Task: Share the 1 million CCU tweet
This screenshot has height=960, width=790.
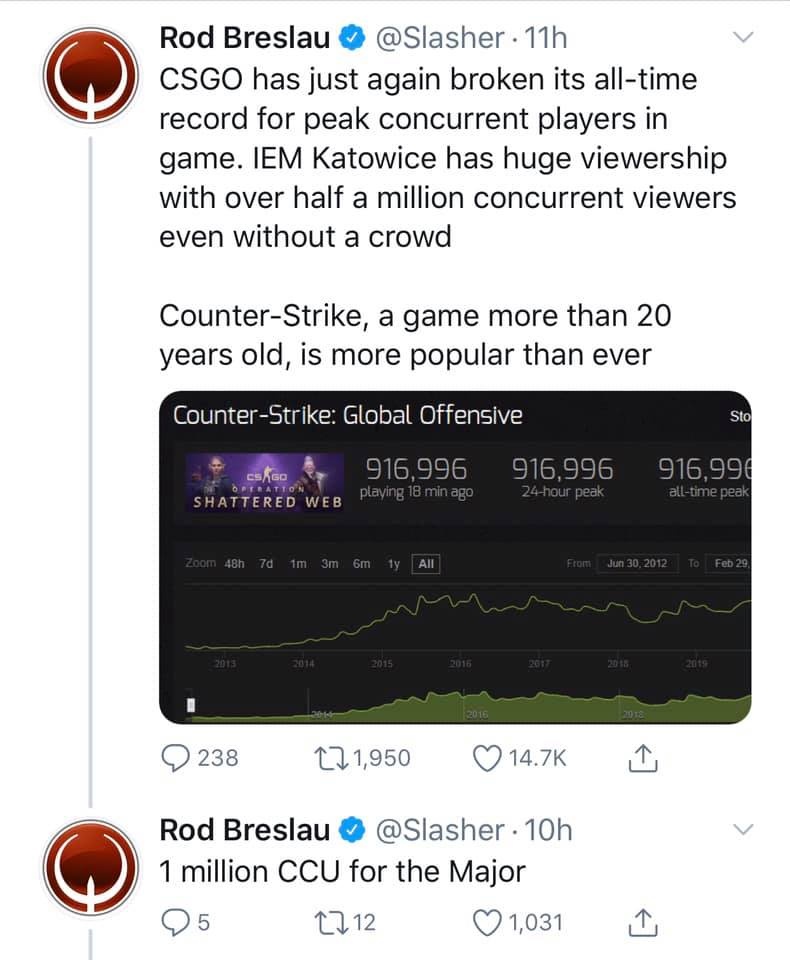Action: [x=641, y=921]
